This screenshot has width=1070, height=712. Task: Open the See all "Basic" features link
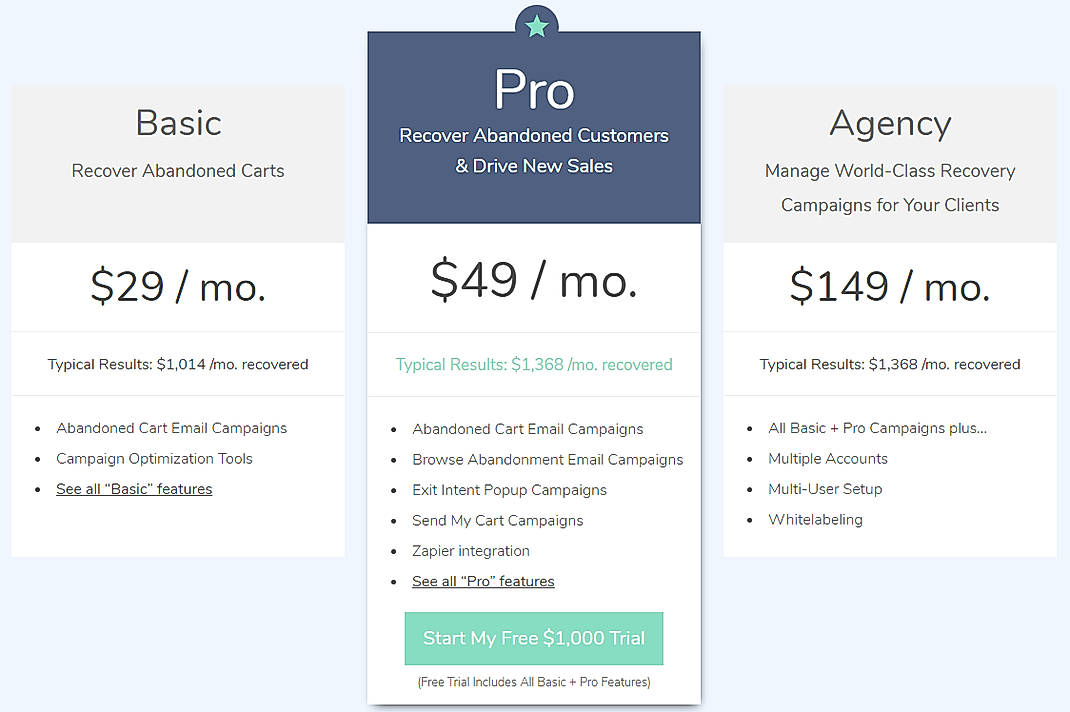pyautogui.click(x=134, y=489)
